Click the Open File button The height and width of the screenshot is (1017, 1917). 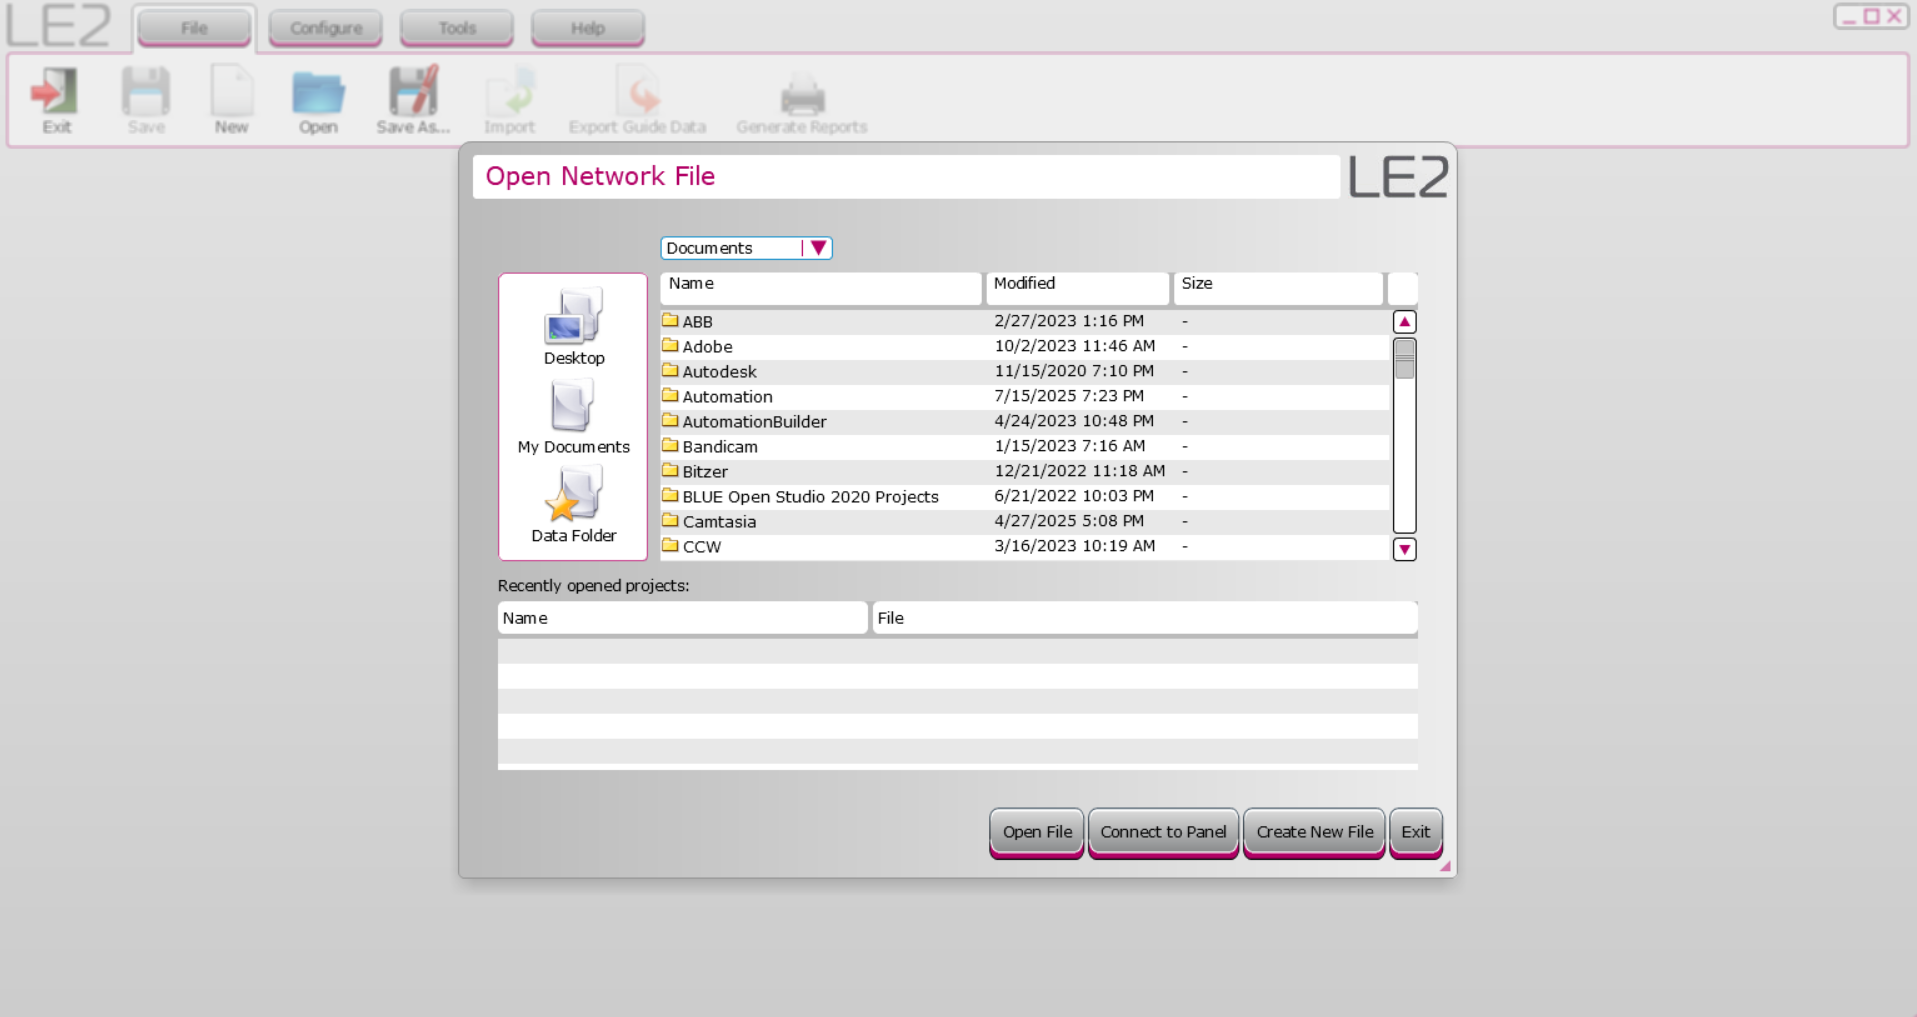tap(1035, 831)
